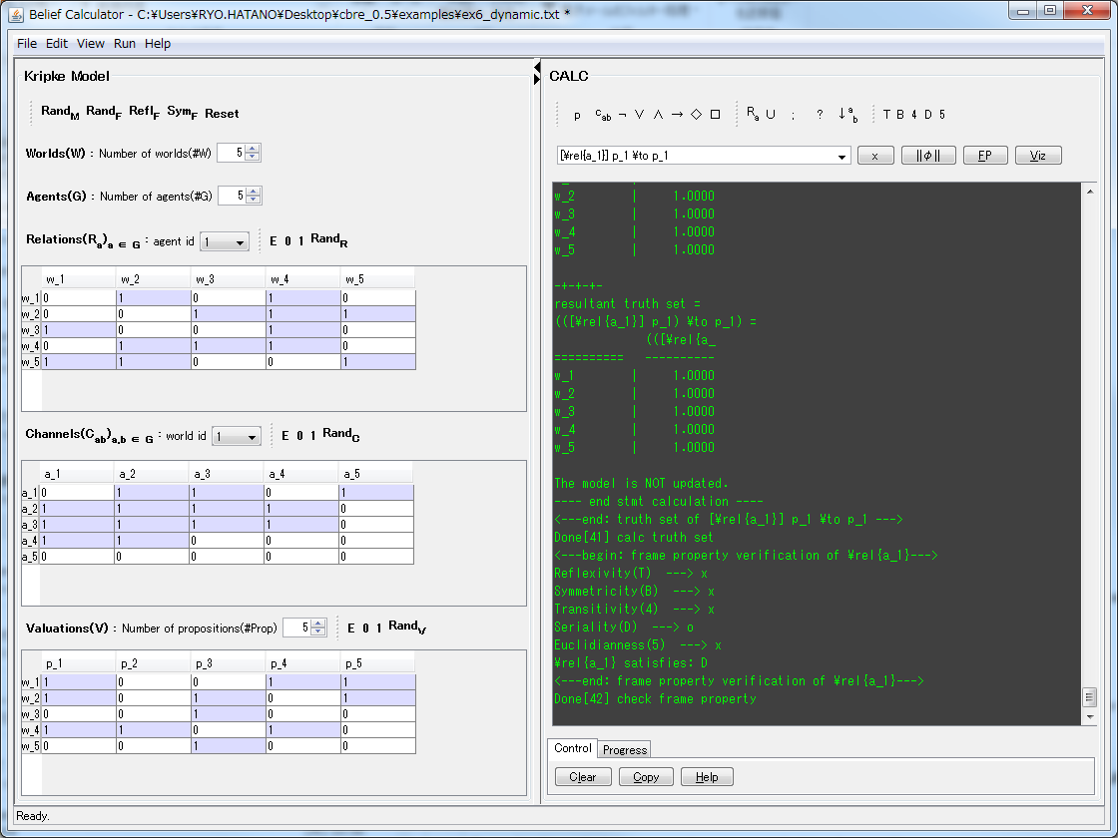Select Relations cell row w_1 column w_2
1118x838 pixels.
coord(153,298)
